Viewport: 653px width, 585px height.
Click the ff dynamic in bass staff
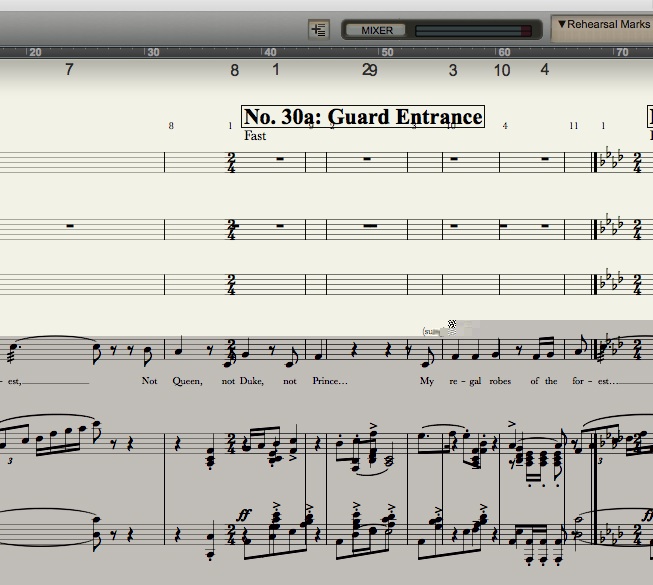click(244, 516)
